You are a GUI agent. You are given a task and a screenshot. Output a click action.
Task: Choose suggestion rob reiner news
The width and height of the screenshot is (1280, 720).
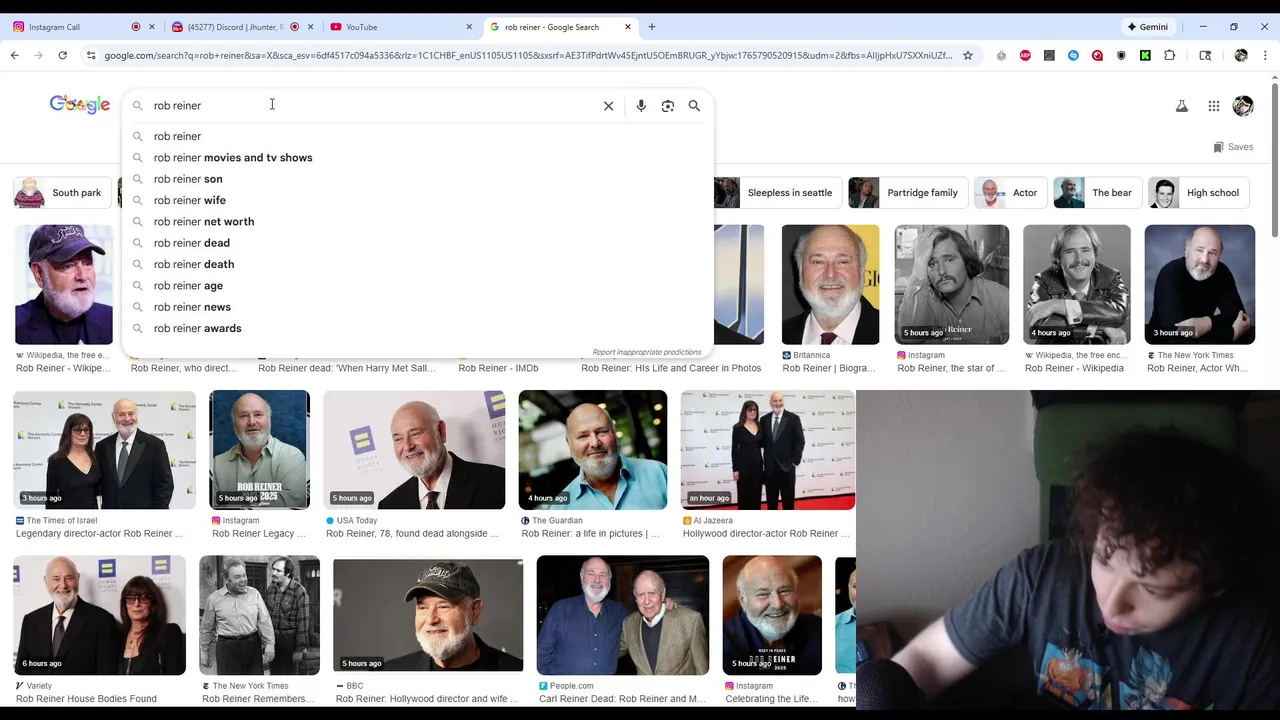point(417,307)
